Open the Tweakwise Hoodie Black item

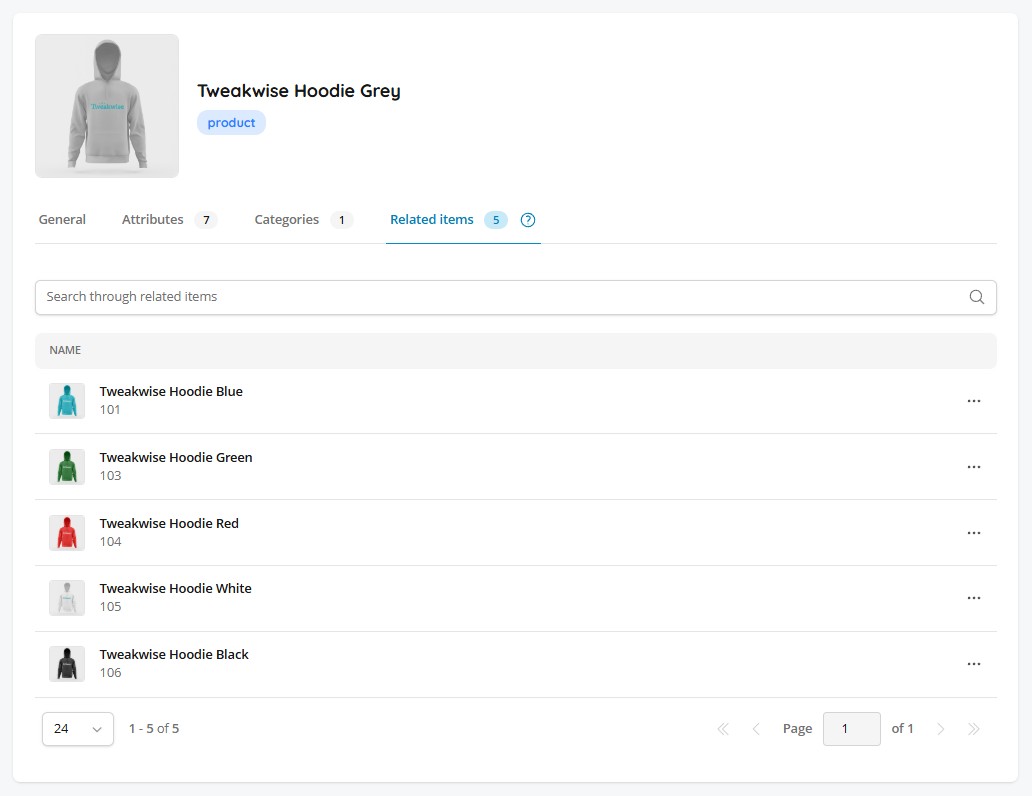click(x=174, y=654)
